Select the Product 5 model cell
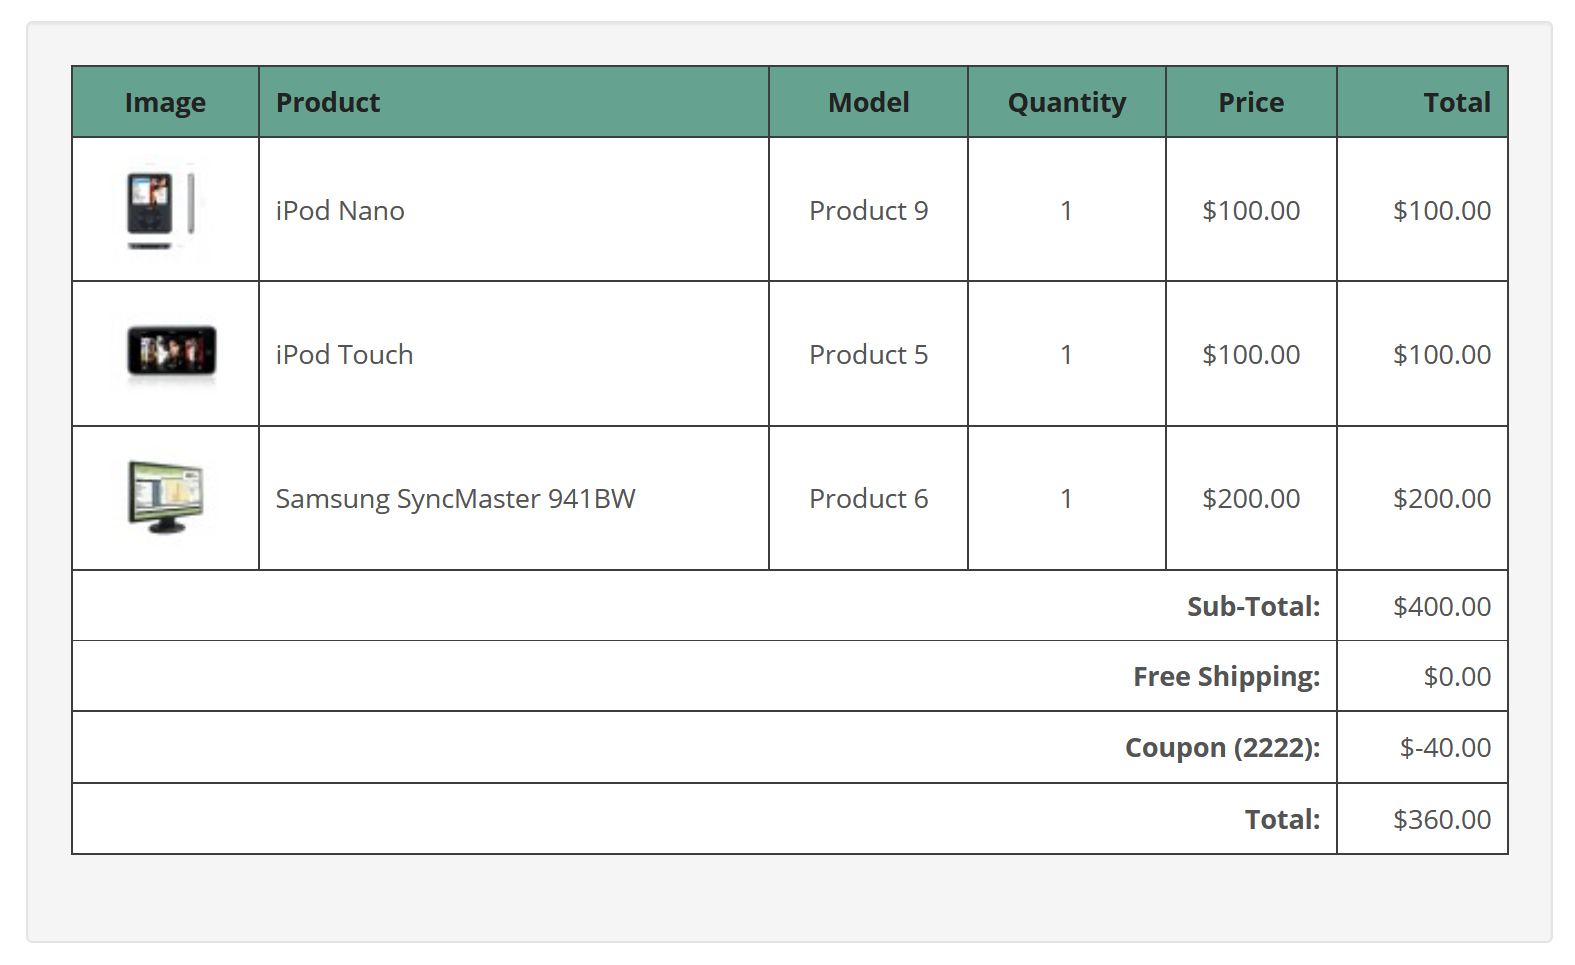This screenshot has width=1575, height=965. click(x=868, y=354)
